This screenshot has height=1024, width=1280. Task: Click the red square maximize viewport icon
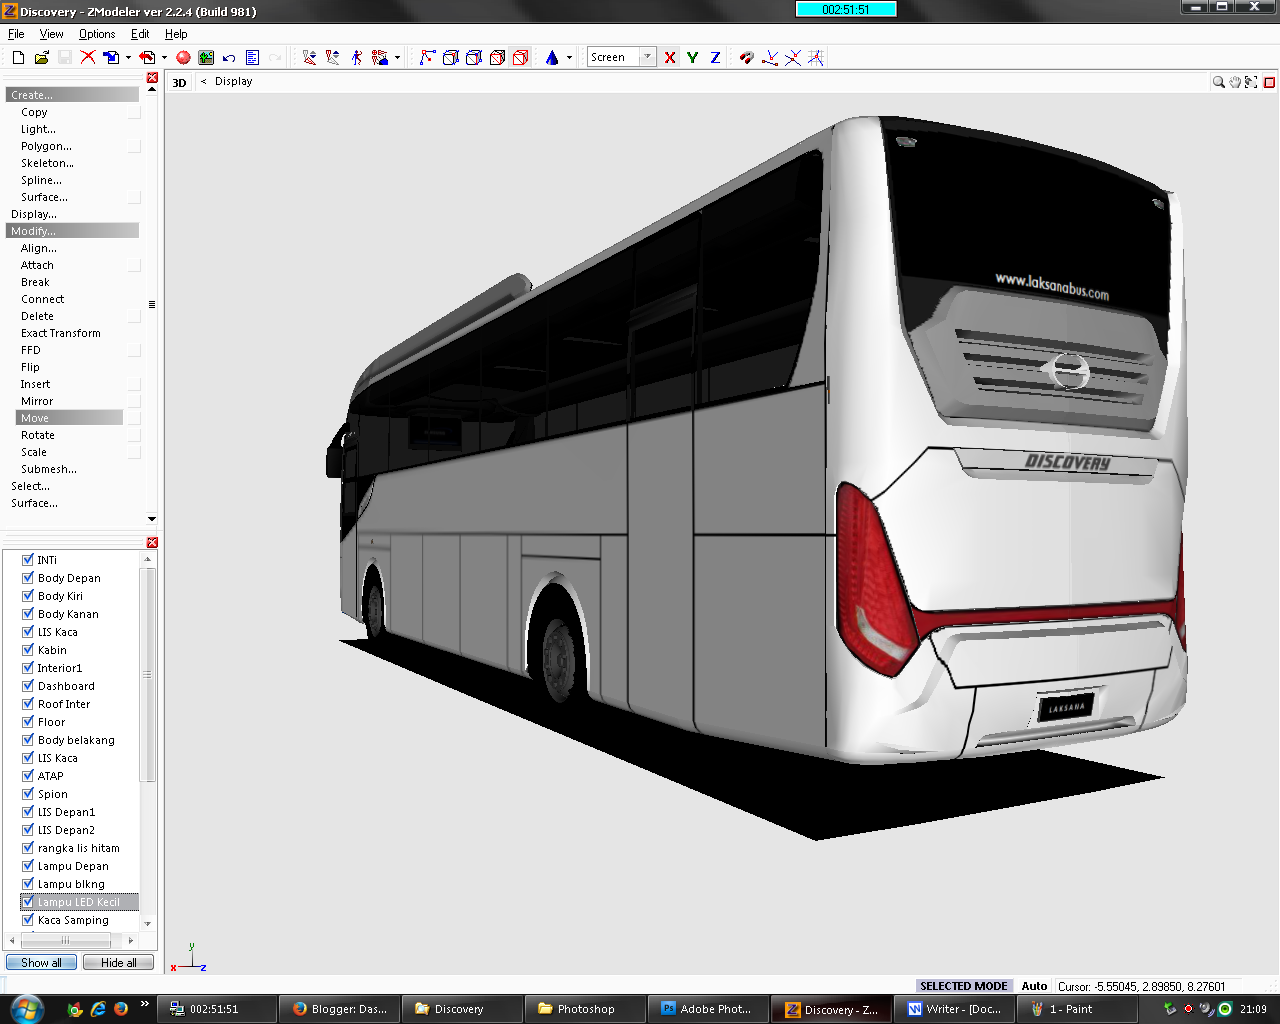click(x=1269, y=82)
